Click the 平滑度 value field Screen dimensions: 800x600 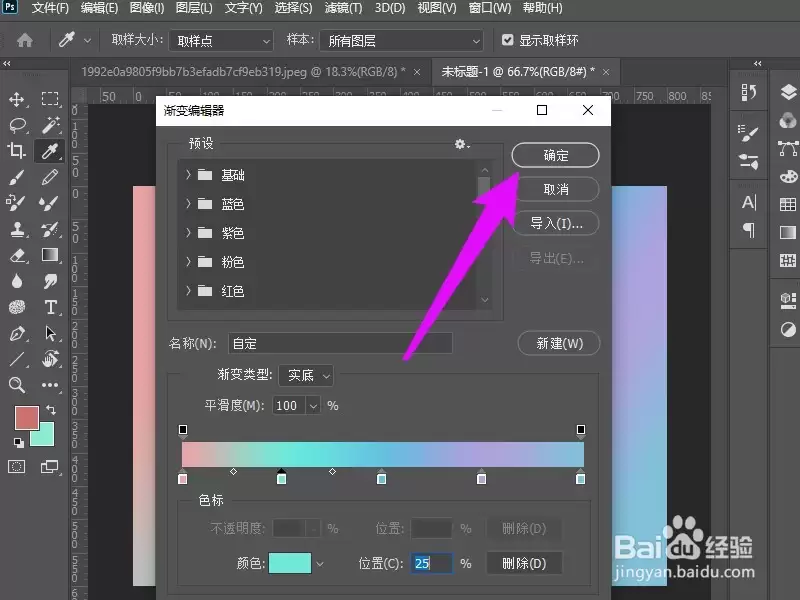pyautogui.click(x=289, y=406)
